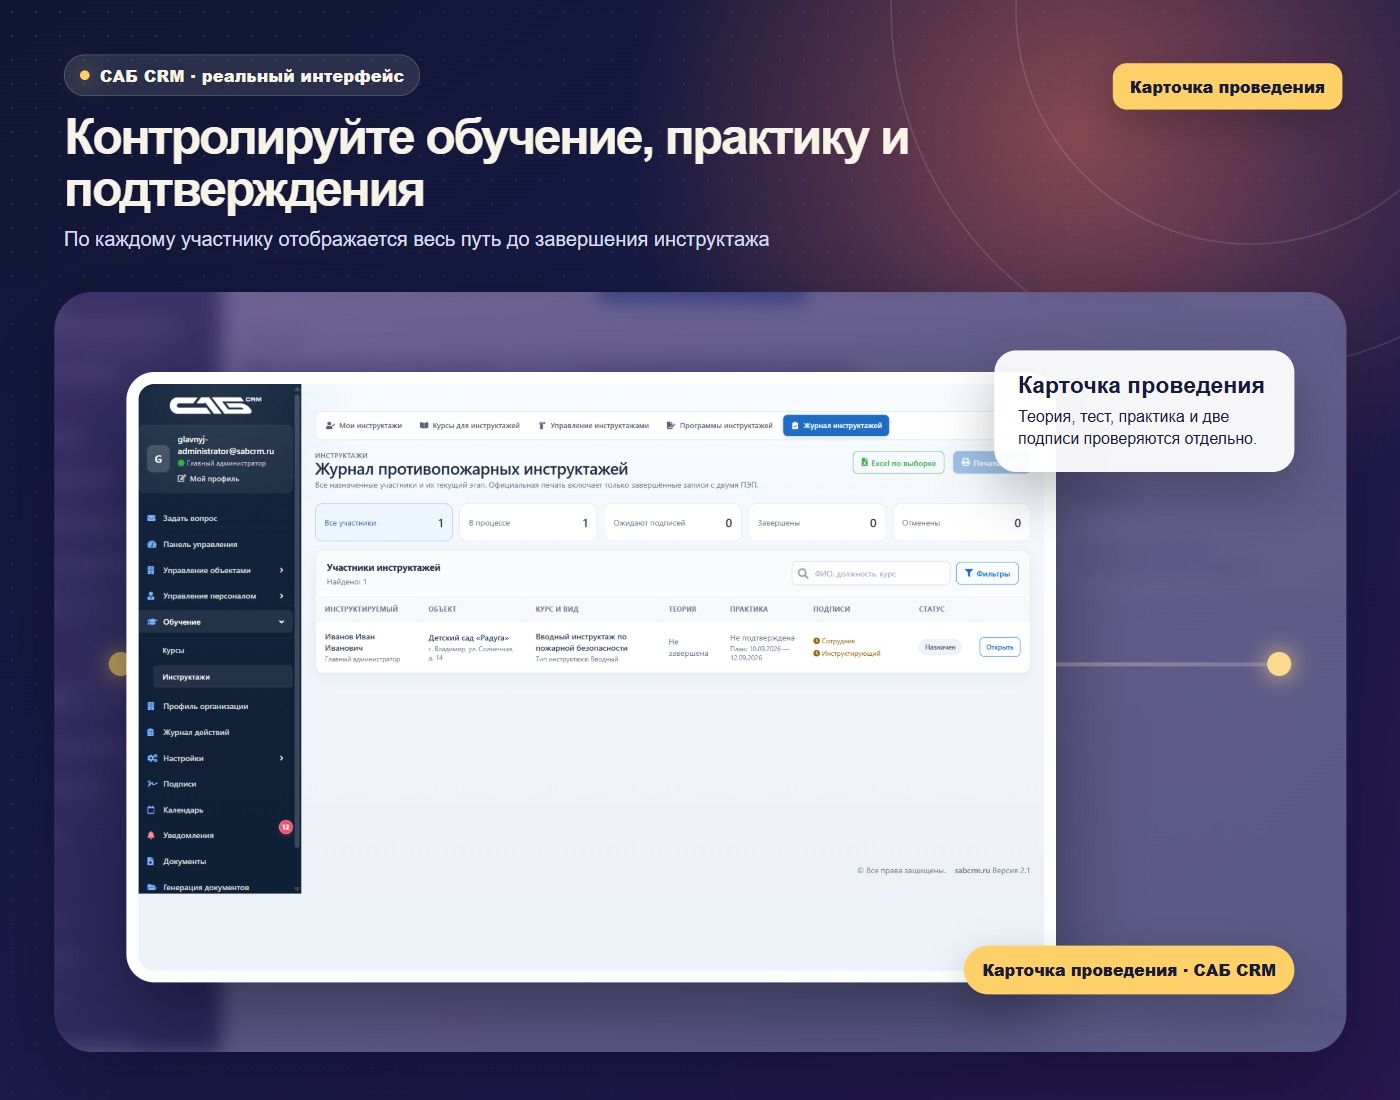
Task: Click the edit icon next to Мой профиль
Action: coord(182,478)
